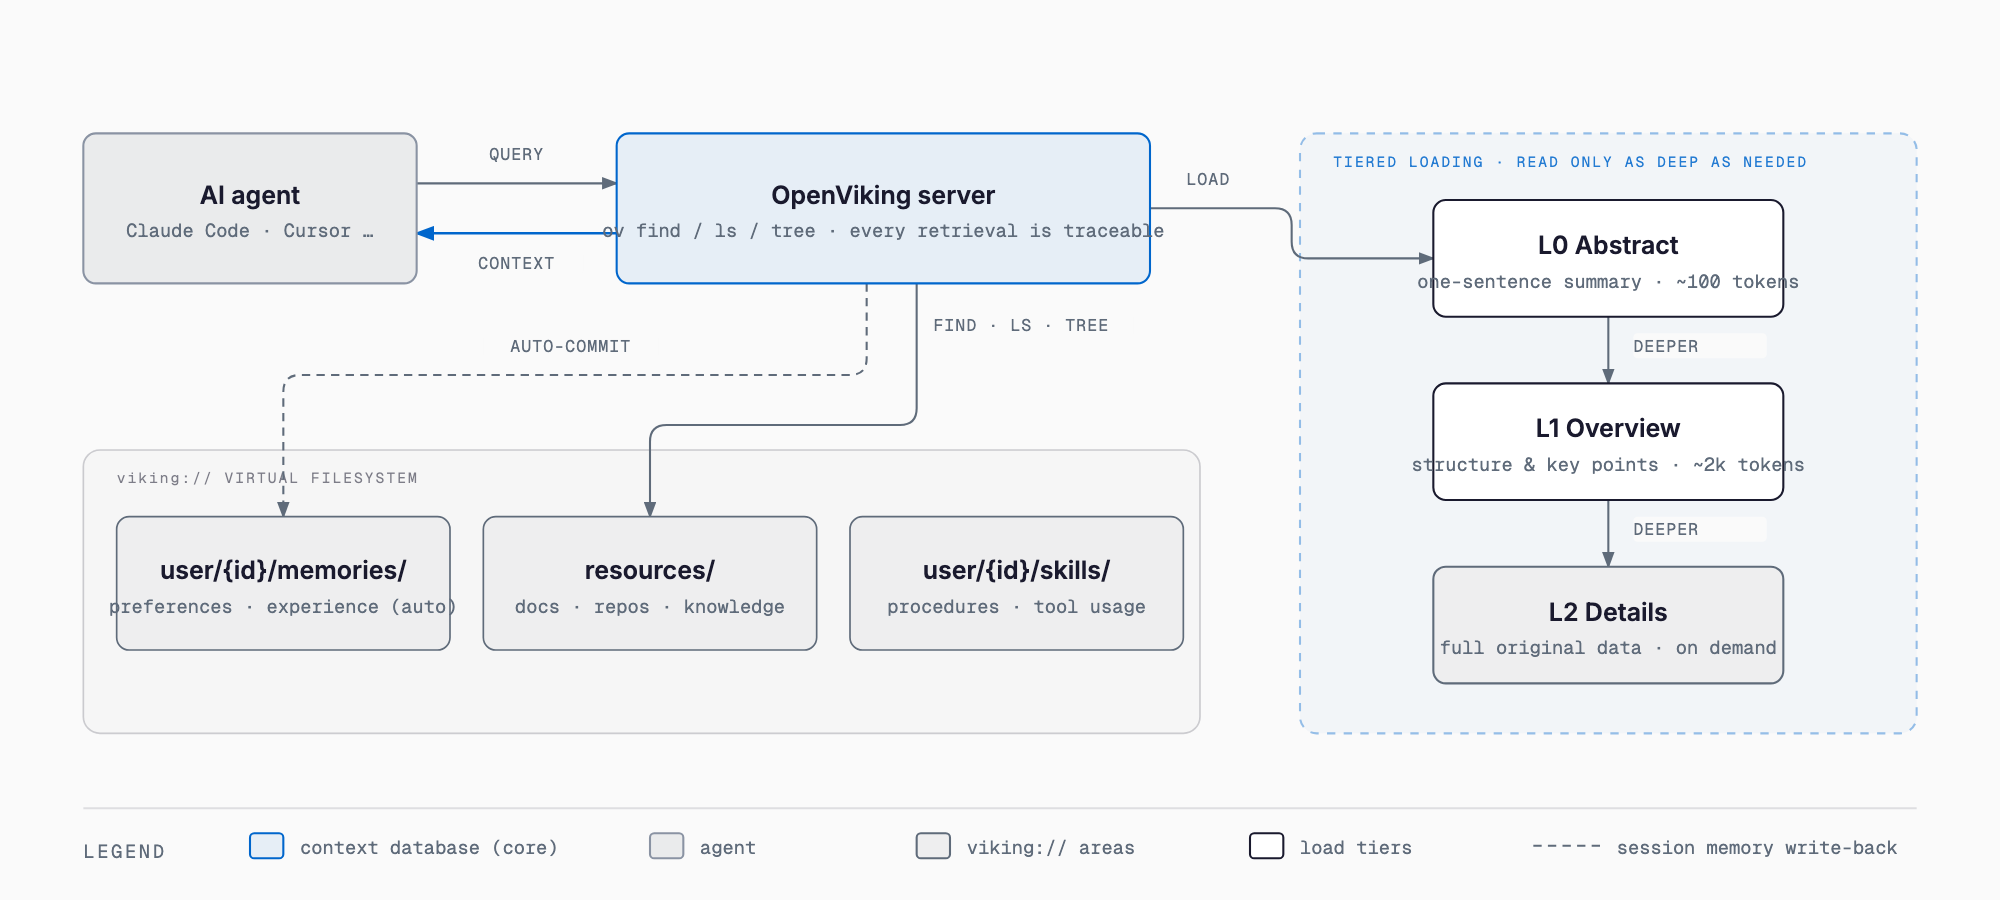
Task: Click the 'preferences · experience (auto)' subtitle
Action: (283, 607)
